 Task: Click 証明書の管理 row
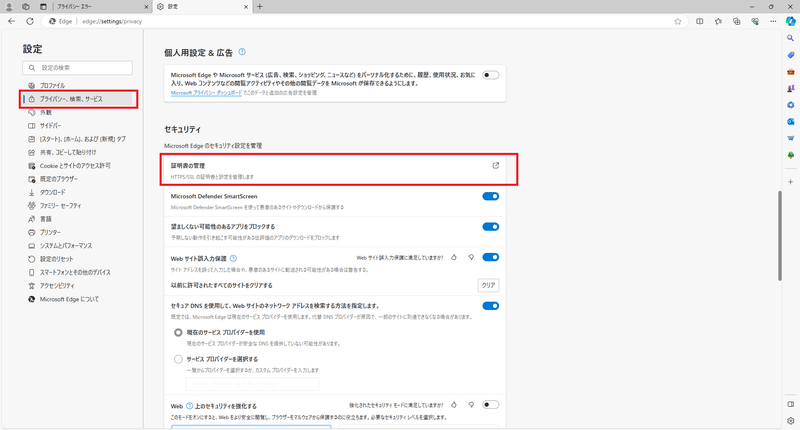pyautogui.click(x=335, y=170)
